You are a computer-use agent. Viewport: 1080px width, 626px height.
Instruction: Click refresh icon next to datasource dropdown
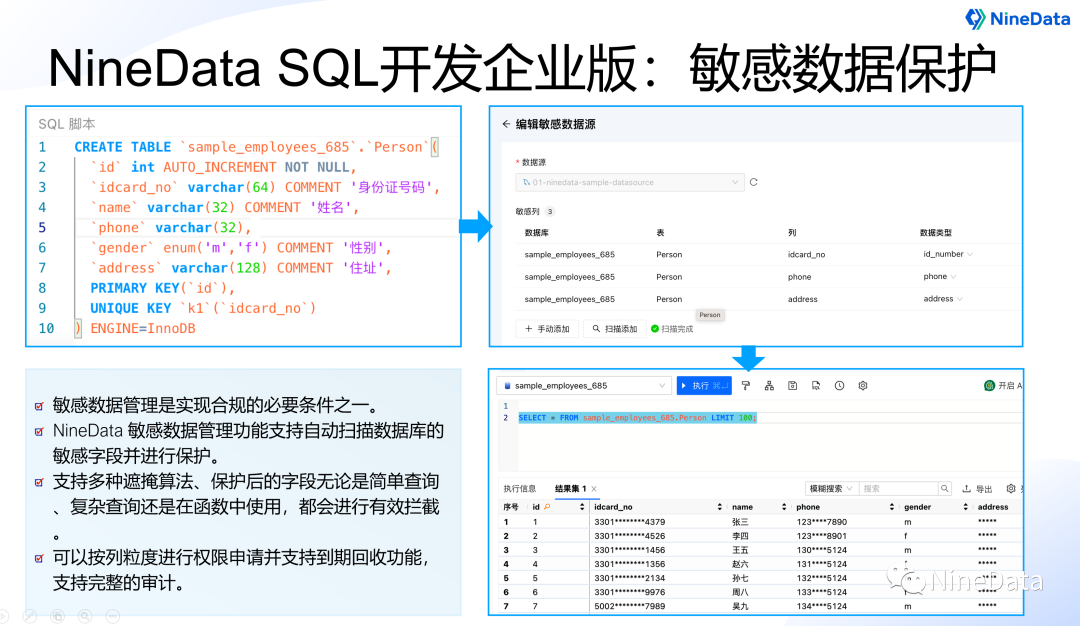click(754, 182)
